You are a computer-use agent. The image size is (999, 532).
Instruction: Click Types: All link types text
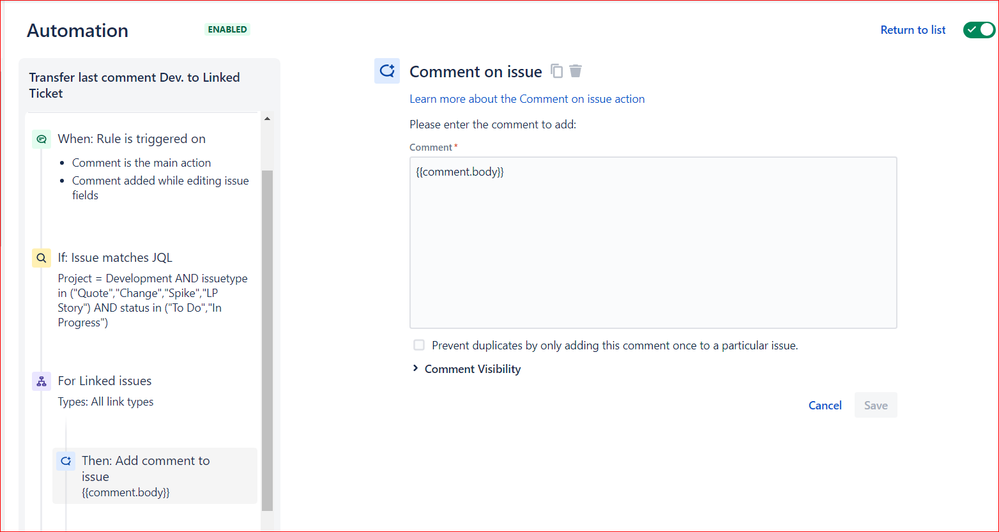[x=105, y=402]
